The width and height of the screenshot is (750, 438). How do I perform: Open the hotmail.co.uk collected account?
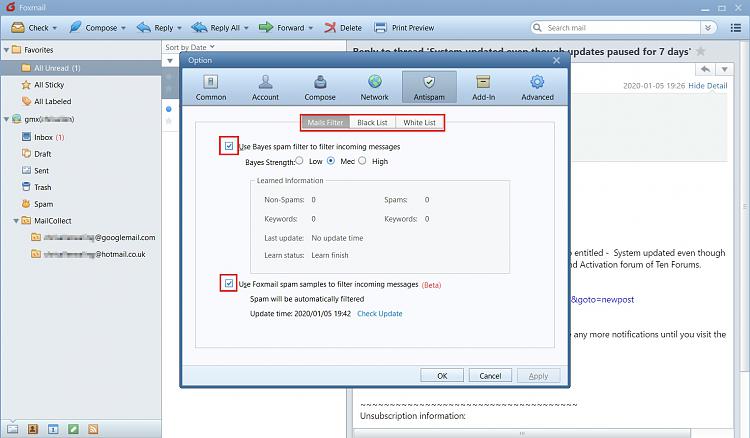88,254
